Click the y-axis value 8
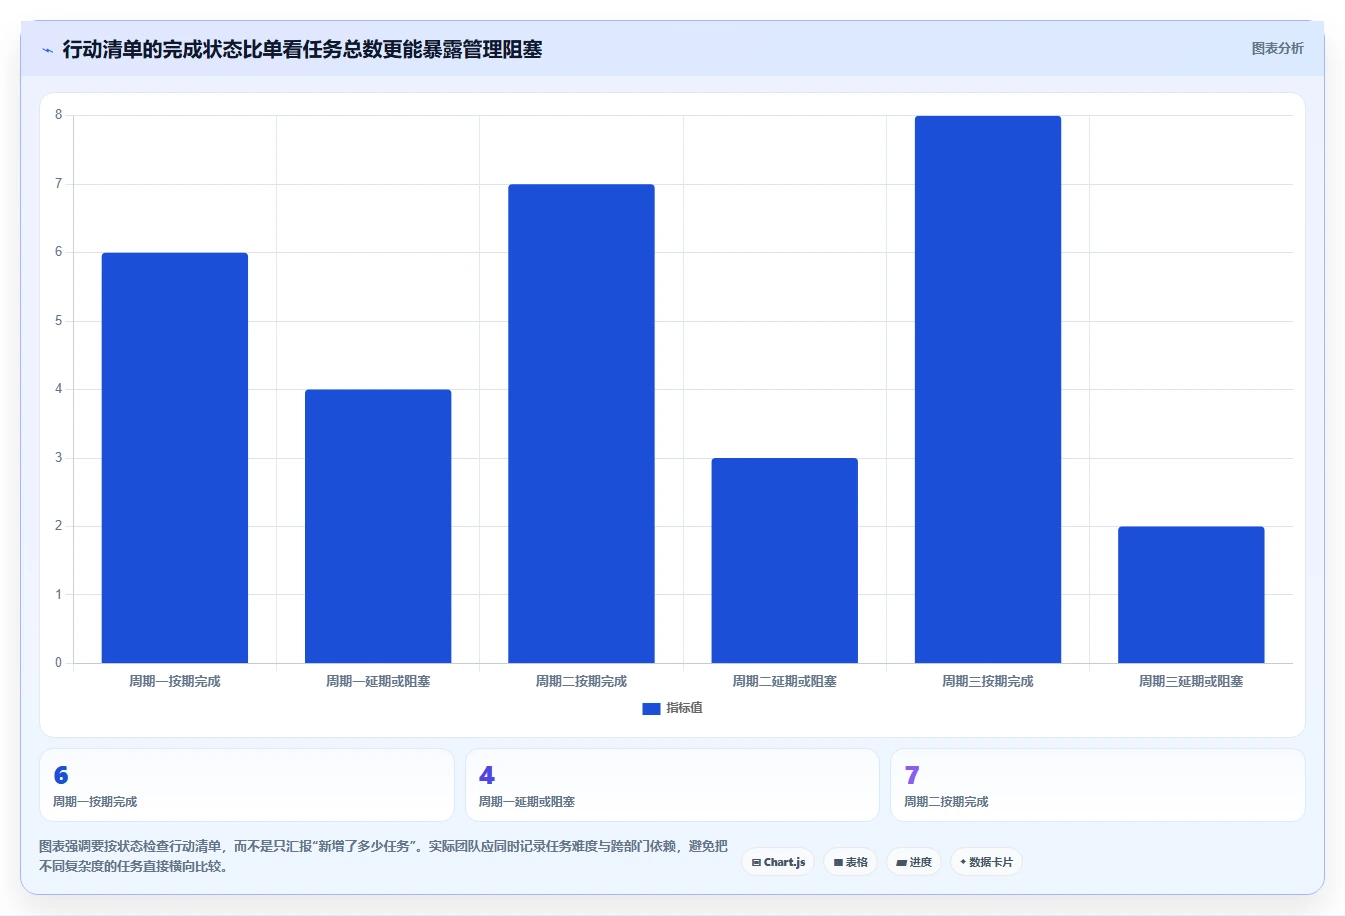 click(58, 115)
